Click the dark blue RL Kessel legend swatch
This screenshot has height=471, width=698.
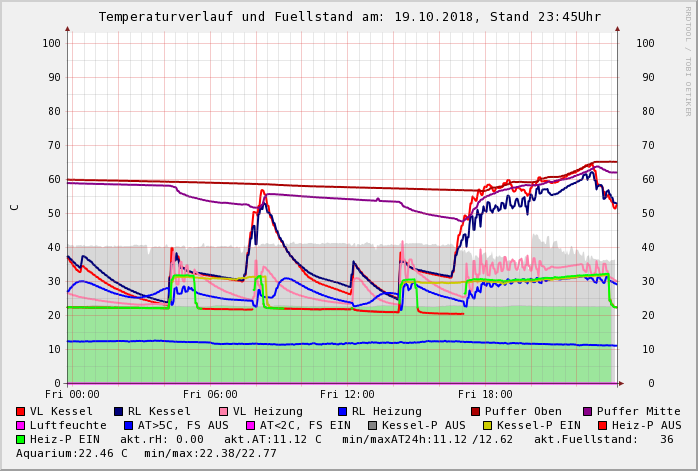click(x=119, y=411)
